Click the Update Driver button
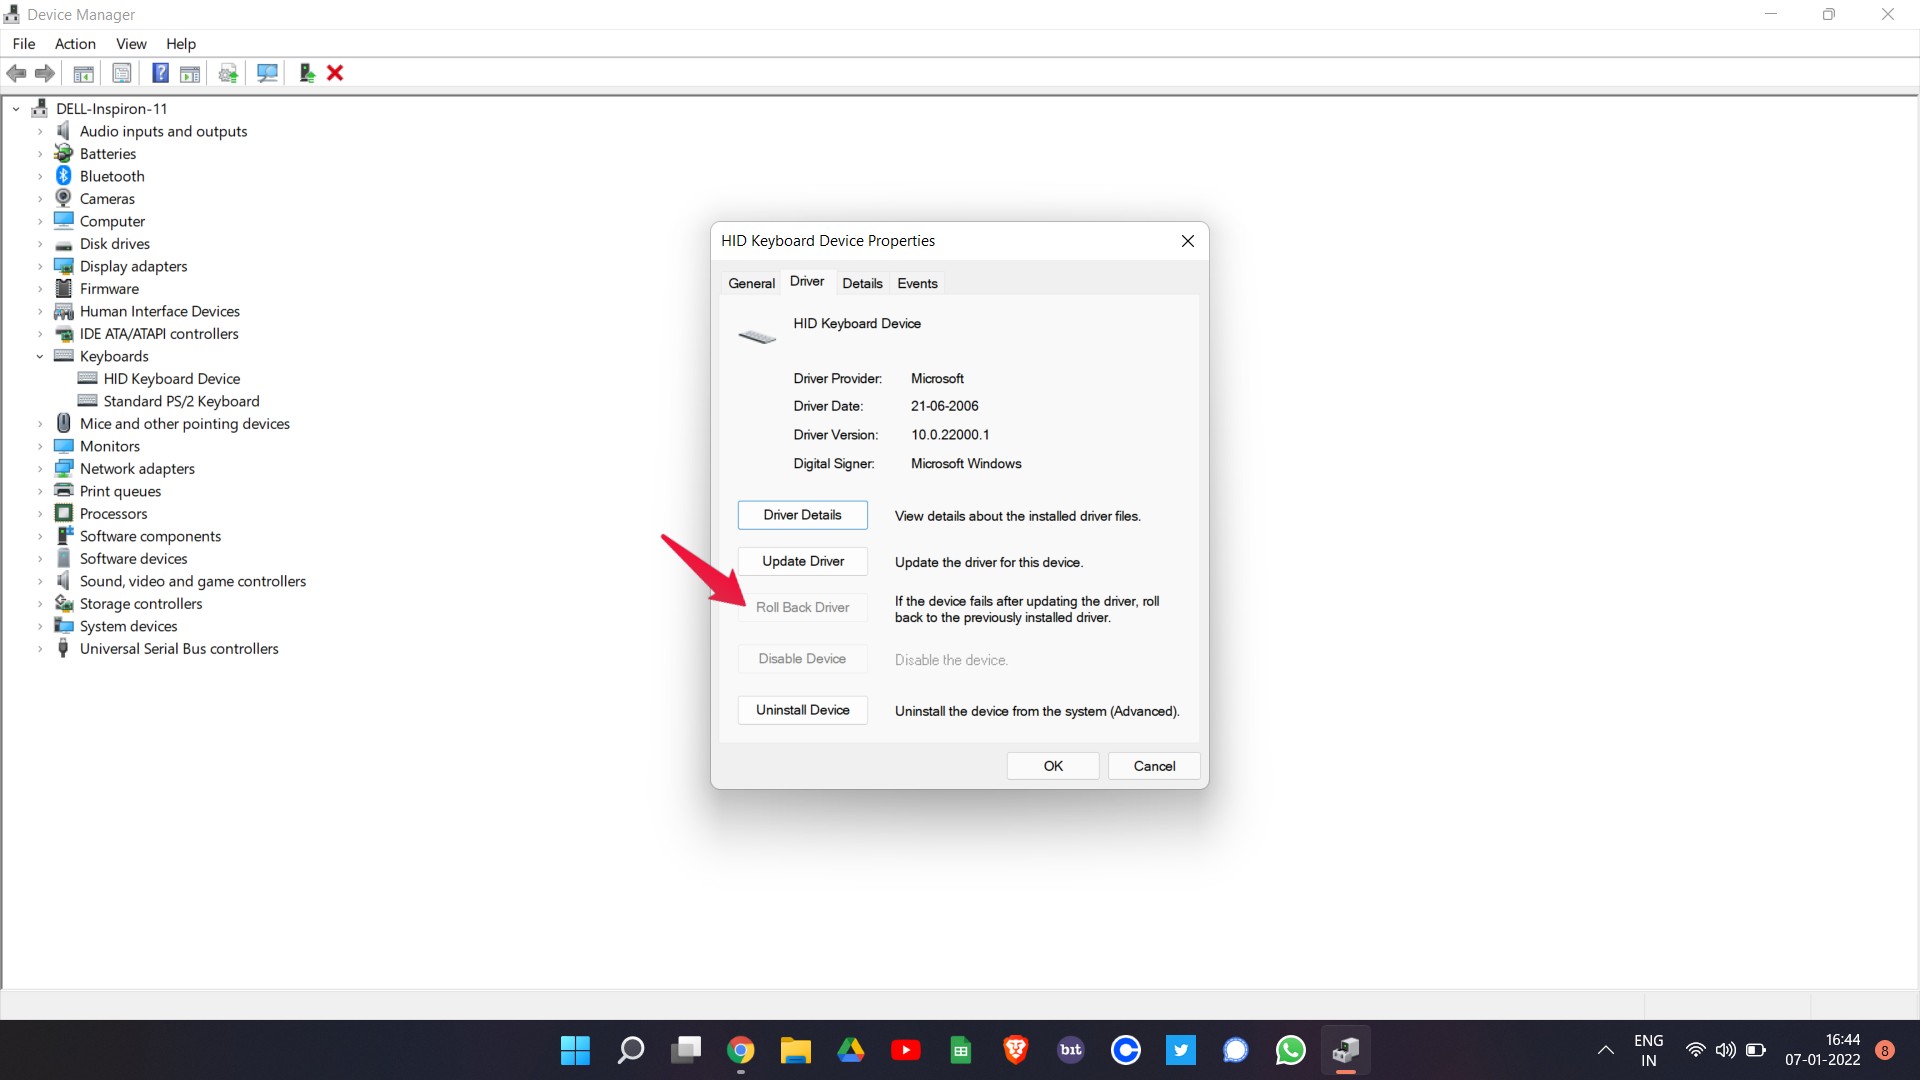 point(802,561)
